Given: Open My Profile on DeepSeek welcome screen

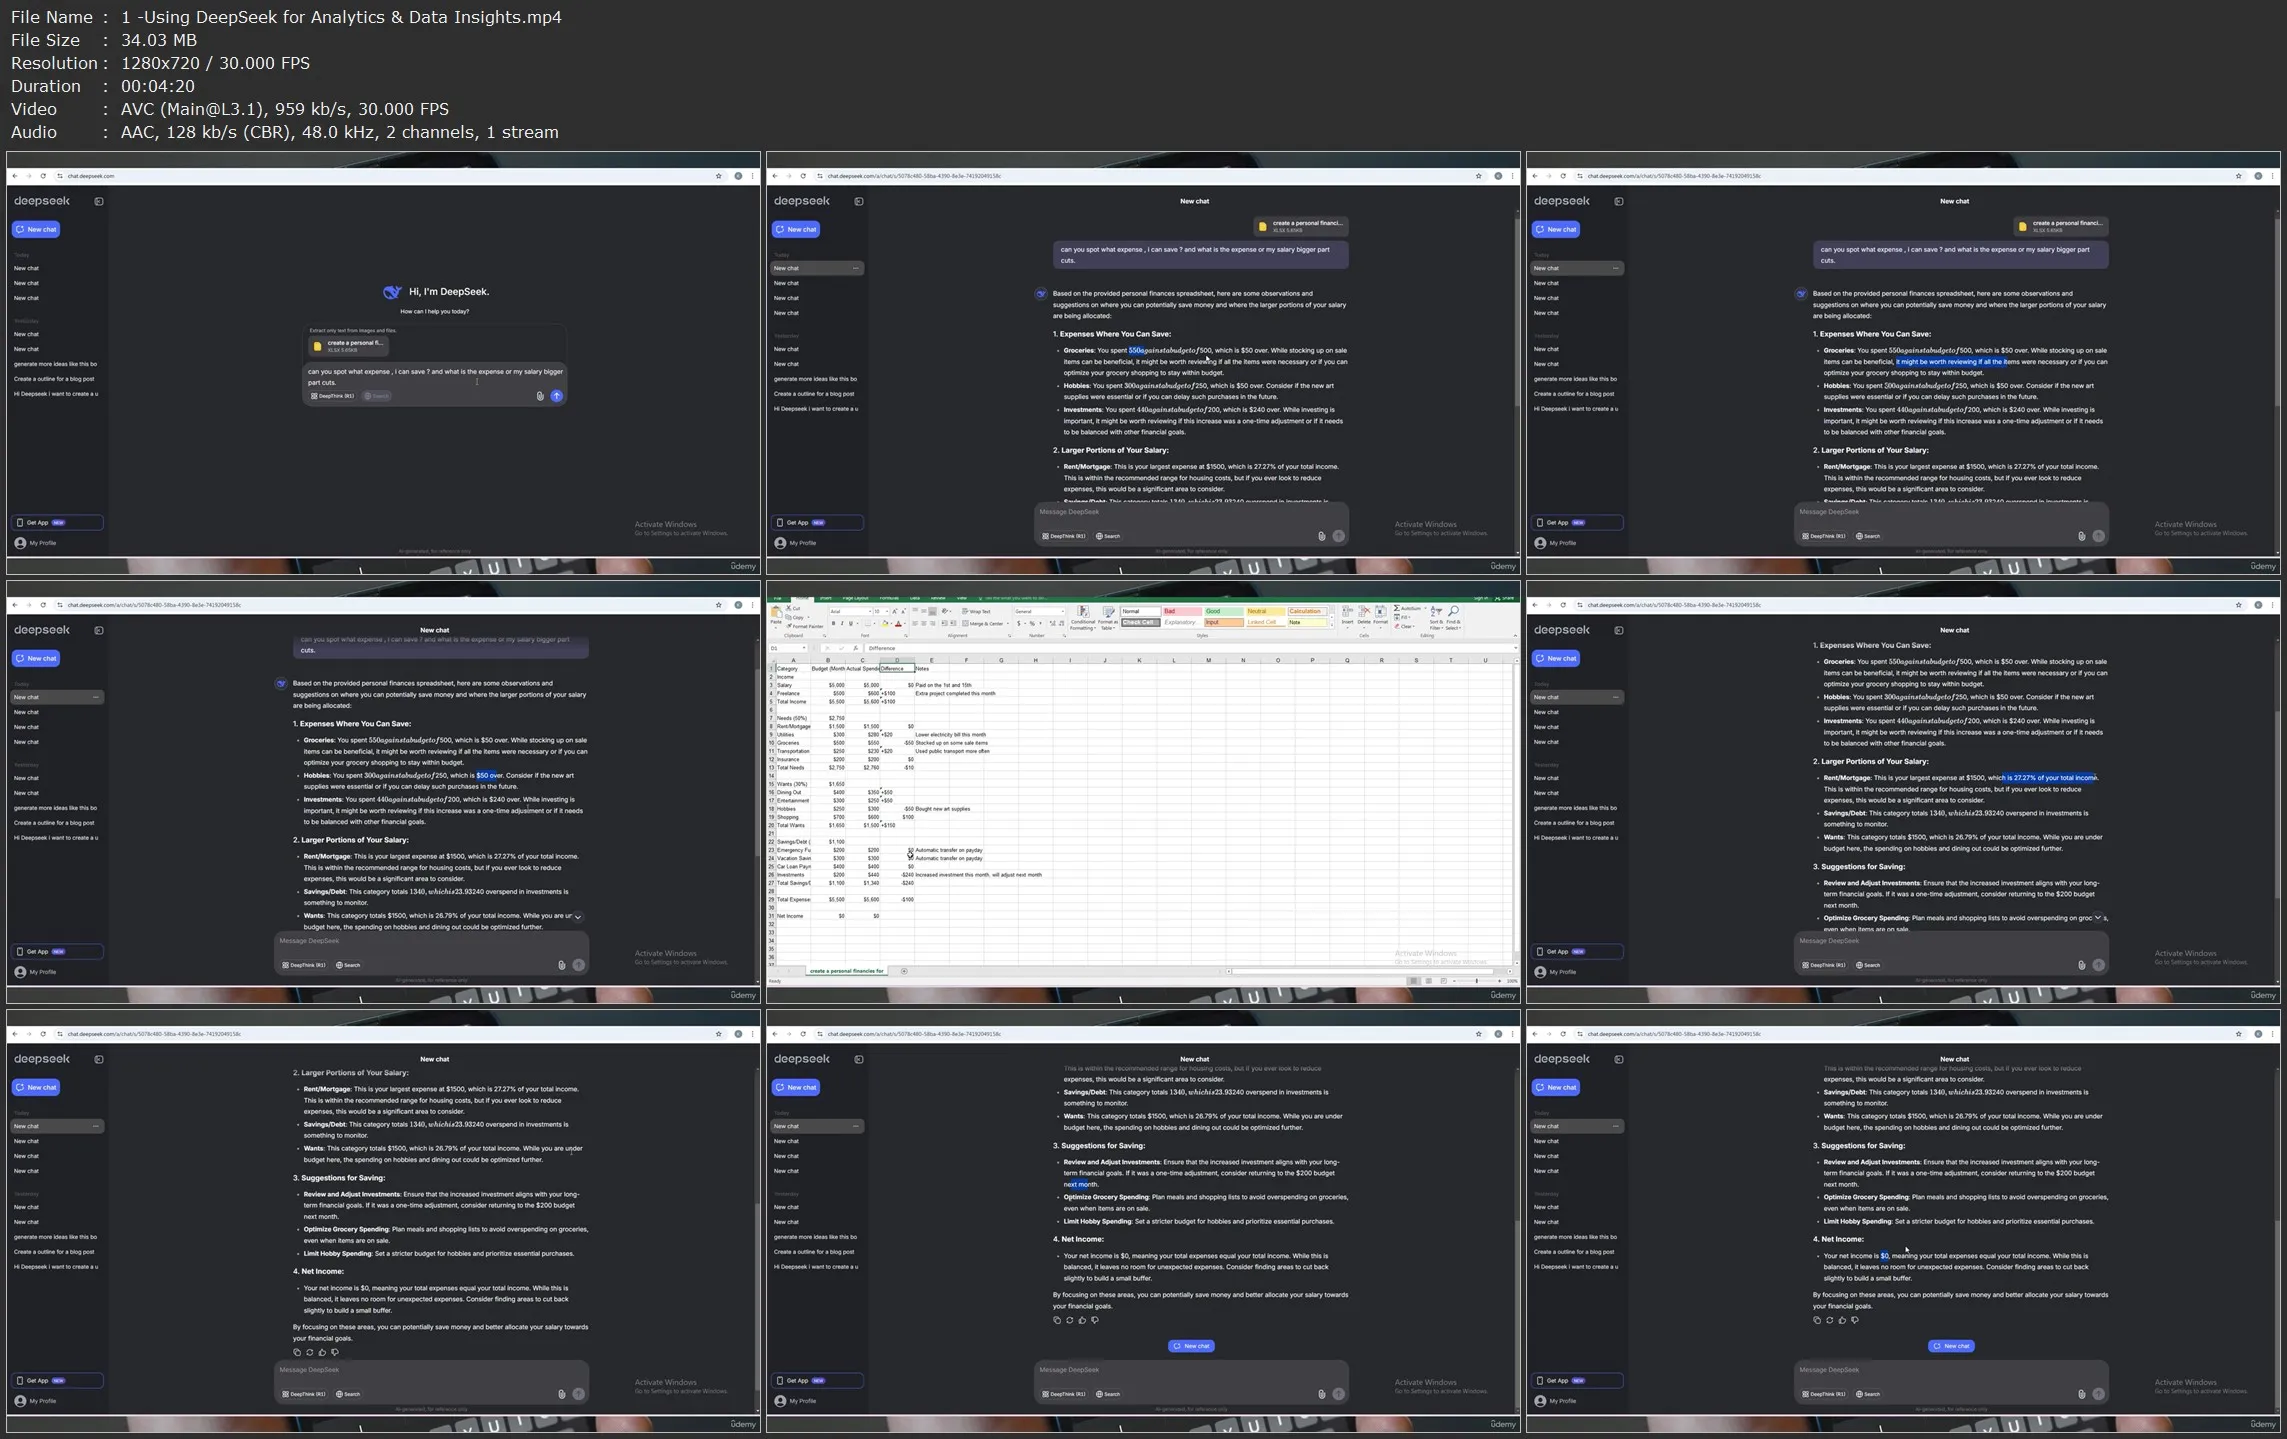Looking at the screenshot, I should point(36,543).
